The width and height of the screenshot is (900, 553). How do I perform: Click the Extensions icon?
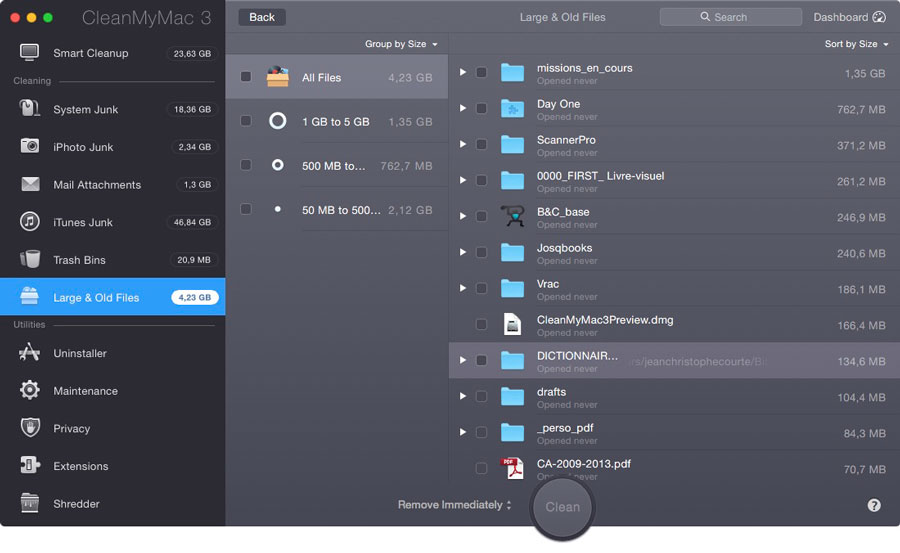coord(30,465)
